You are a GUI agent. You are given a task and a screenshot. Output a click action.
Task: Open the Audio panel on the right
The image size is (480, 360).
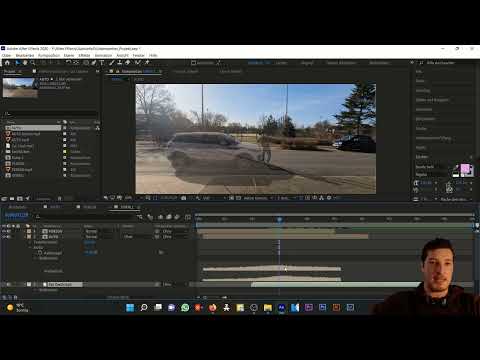[x=420, y=81]
